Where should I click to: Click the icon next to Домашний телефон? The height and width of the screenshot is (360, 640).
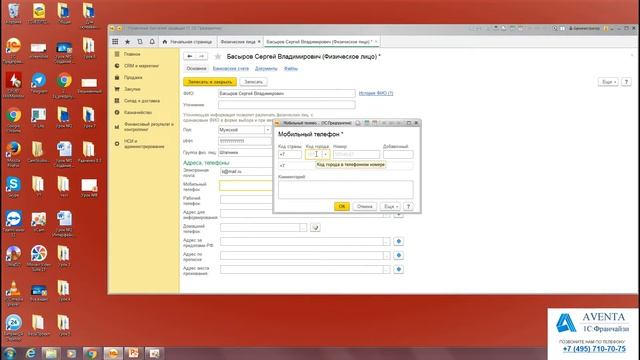[x=315, y=227]
